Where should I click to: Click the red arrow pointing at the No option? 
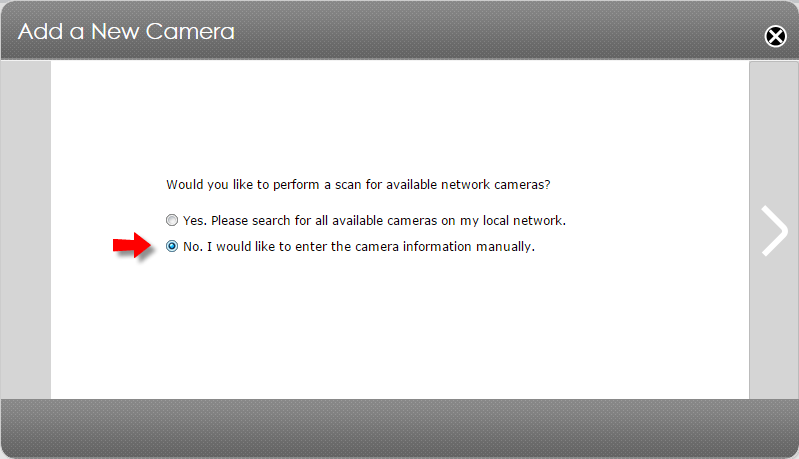[132, 246]
